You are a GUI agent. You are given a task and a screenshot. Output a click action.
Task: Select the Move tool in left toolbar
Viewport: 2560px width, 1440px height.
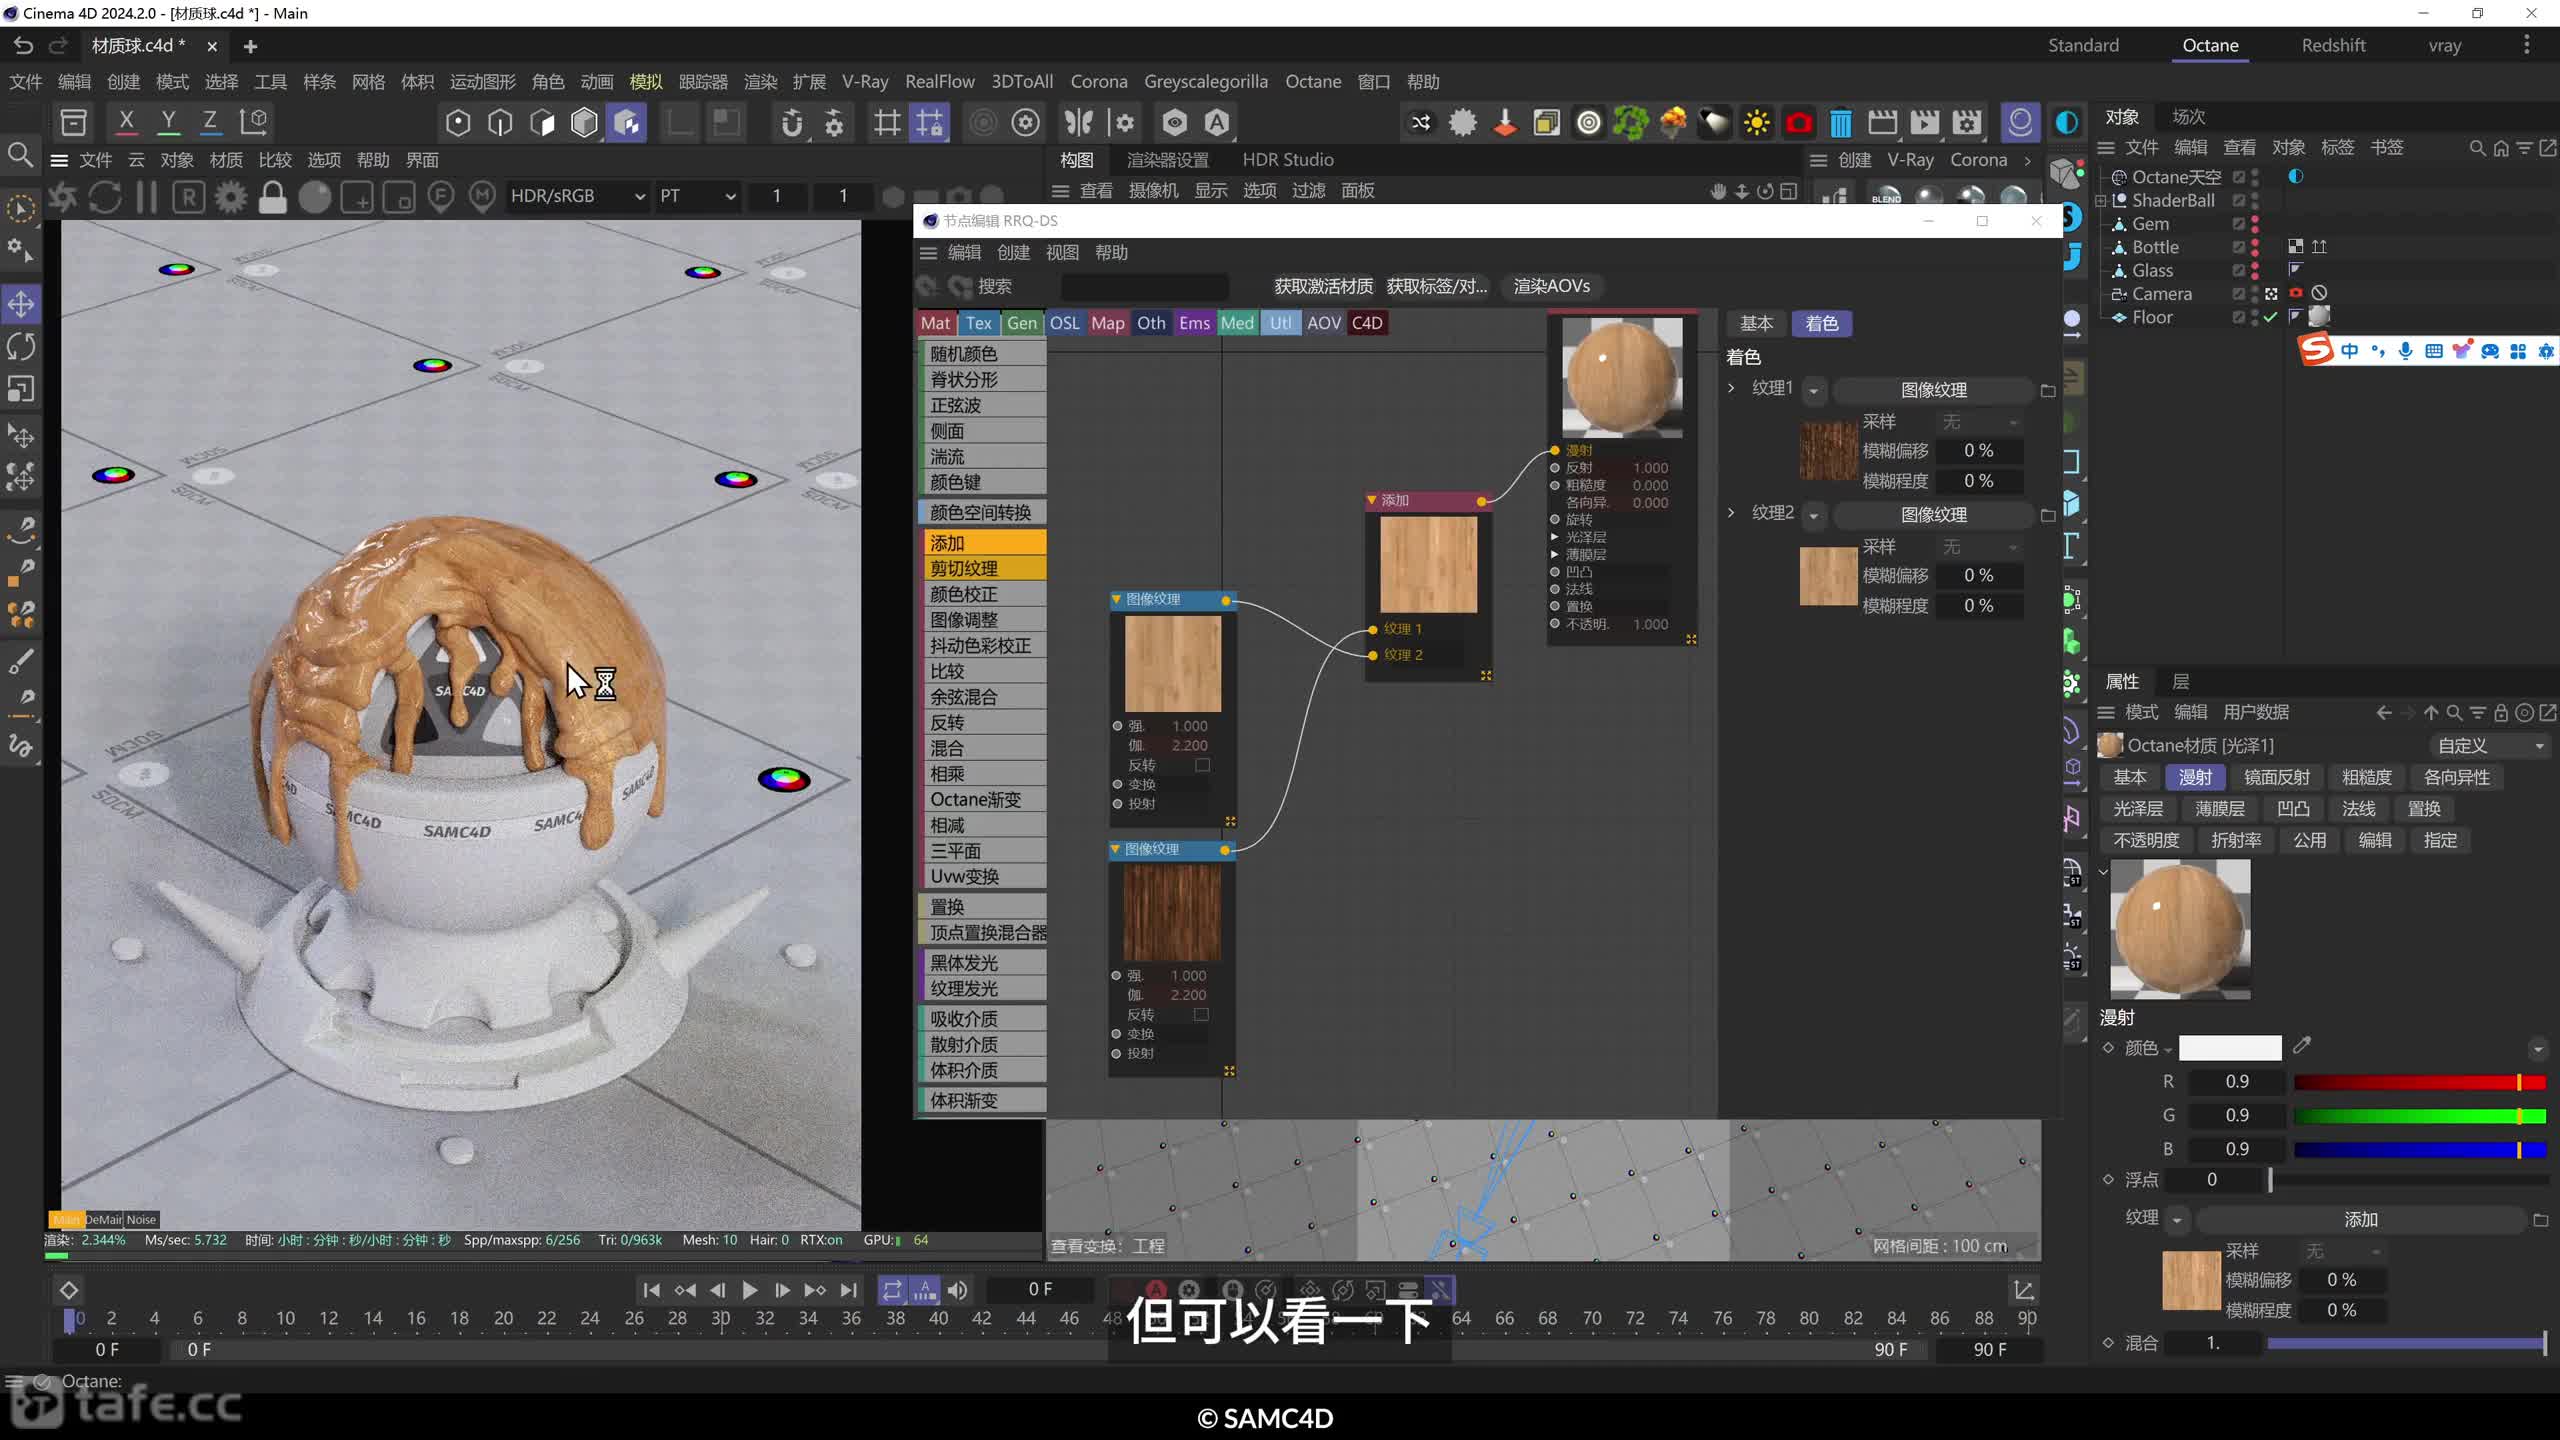(21, 304)
